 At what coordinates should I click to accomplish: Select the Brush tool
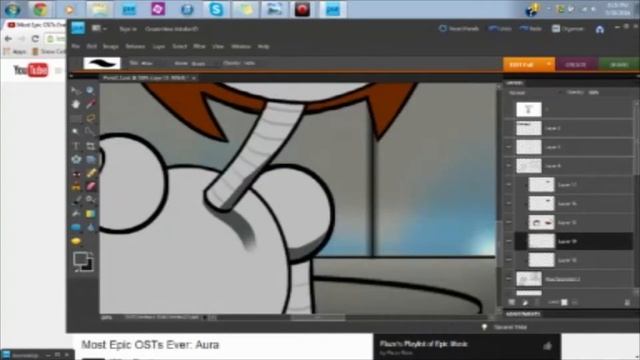click(76, 200)
